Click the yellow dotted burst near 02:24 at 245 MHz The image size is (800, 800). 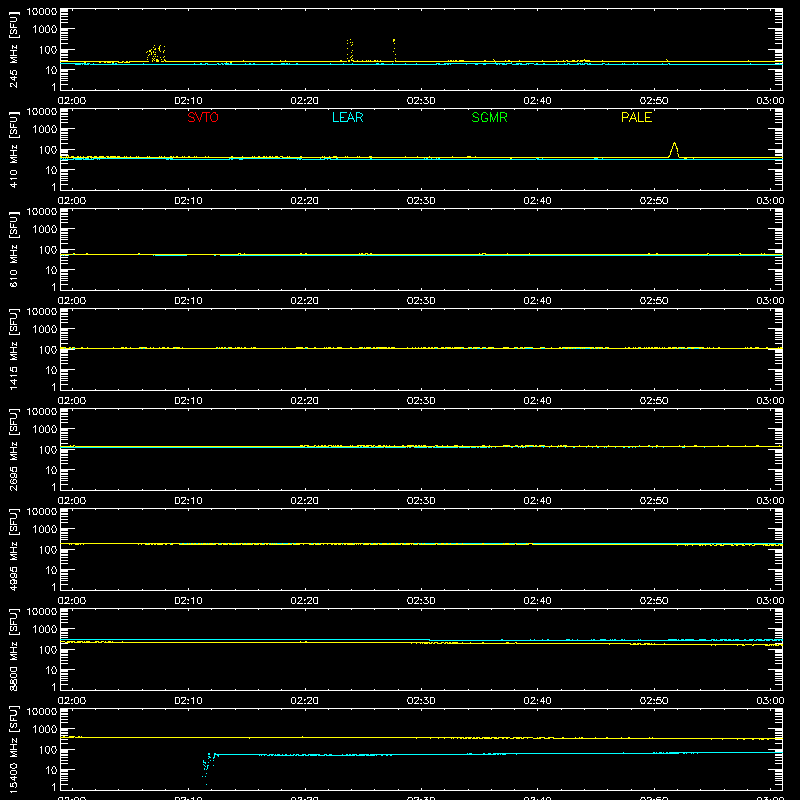(349, 50)
